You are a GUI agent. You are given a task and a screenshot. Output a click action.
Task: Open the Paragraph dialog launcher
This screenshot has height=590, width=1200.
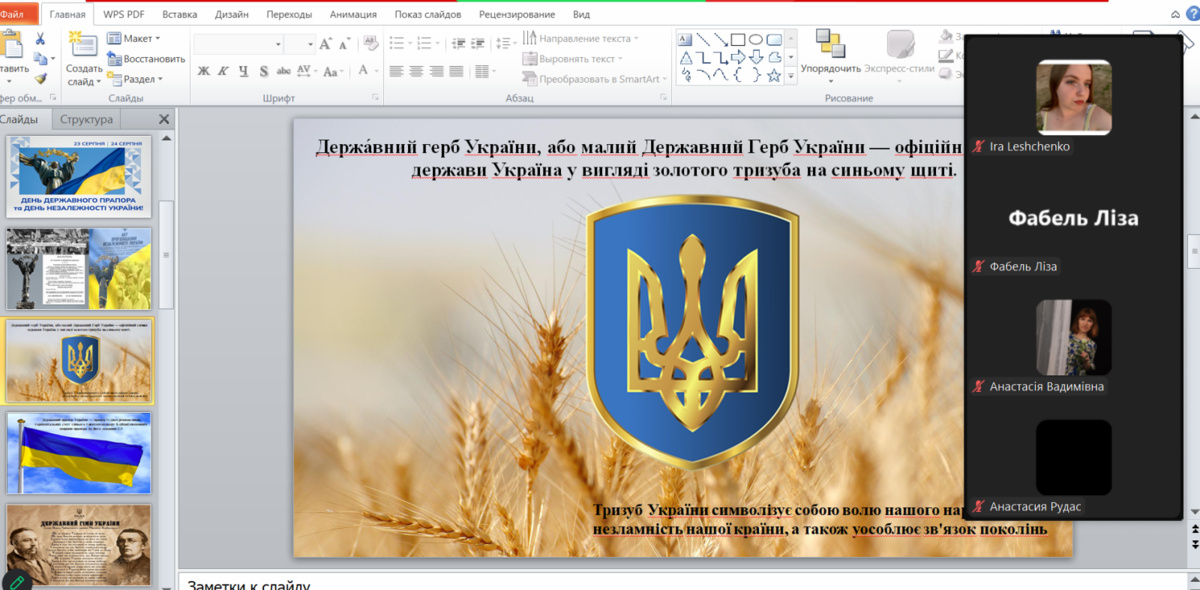click(662, 98)
